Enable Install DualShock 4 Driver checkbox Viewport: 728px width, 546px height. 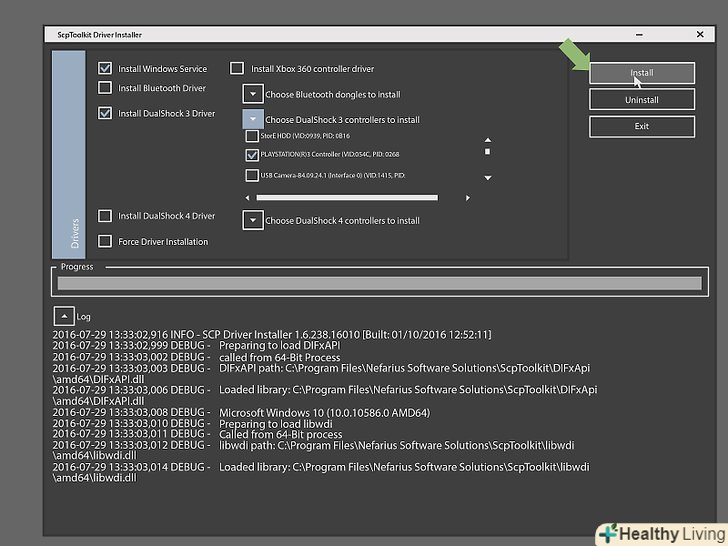tap(105, 215)
